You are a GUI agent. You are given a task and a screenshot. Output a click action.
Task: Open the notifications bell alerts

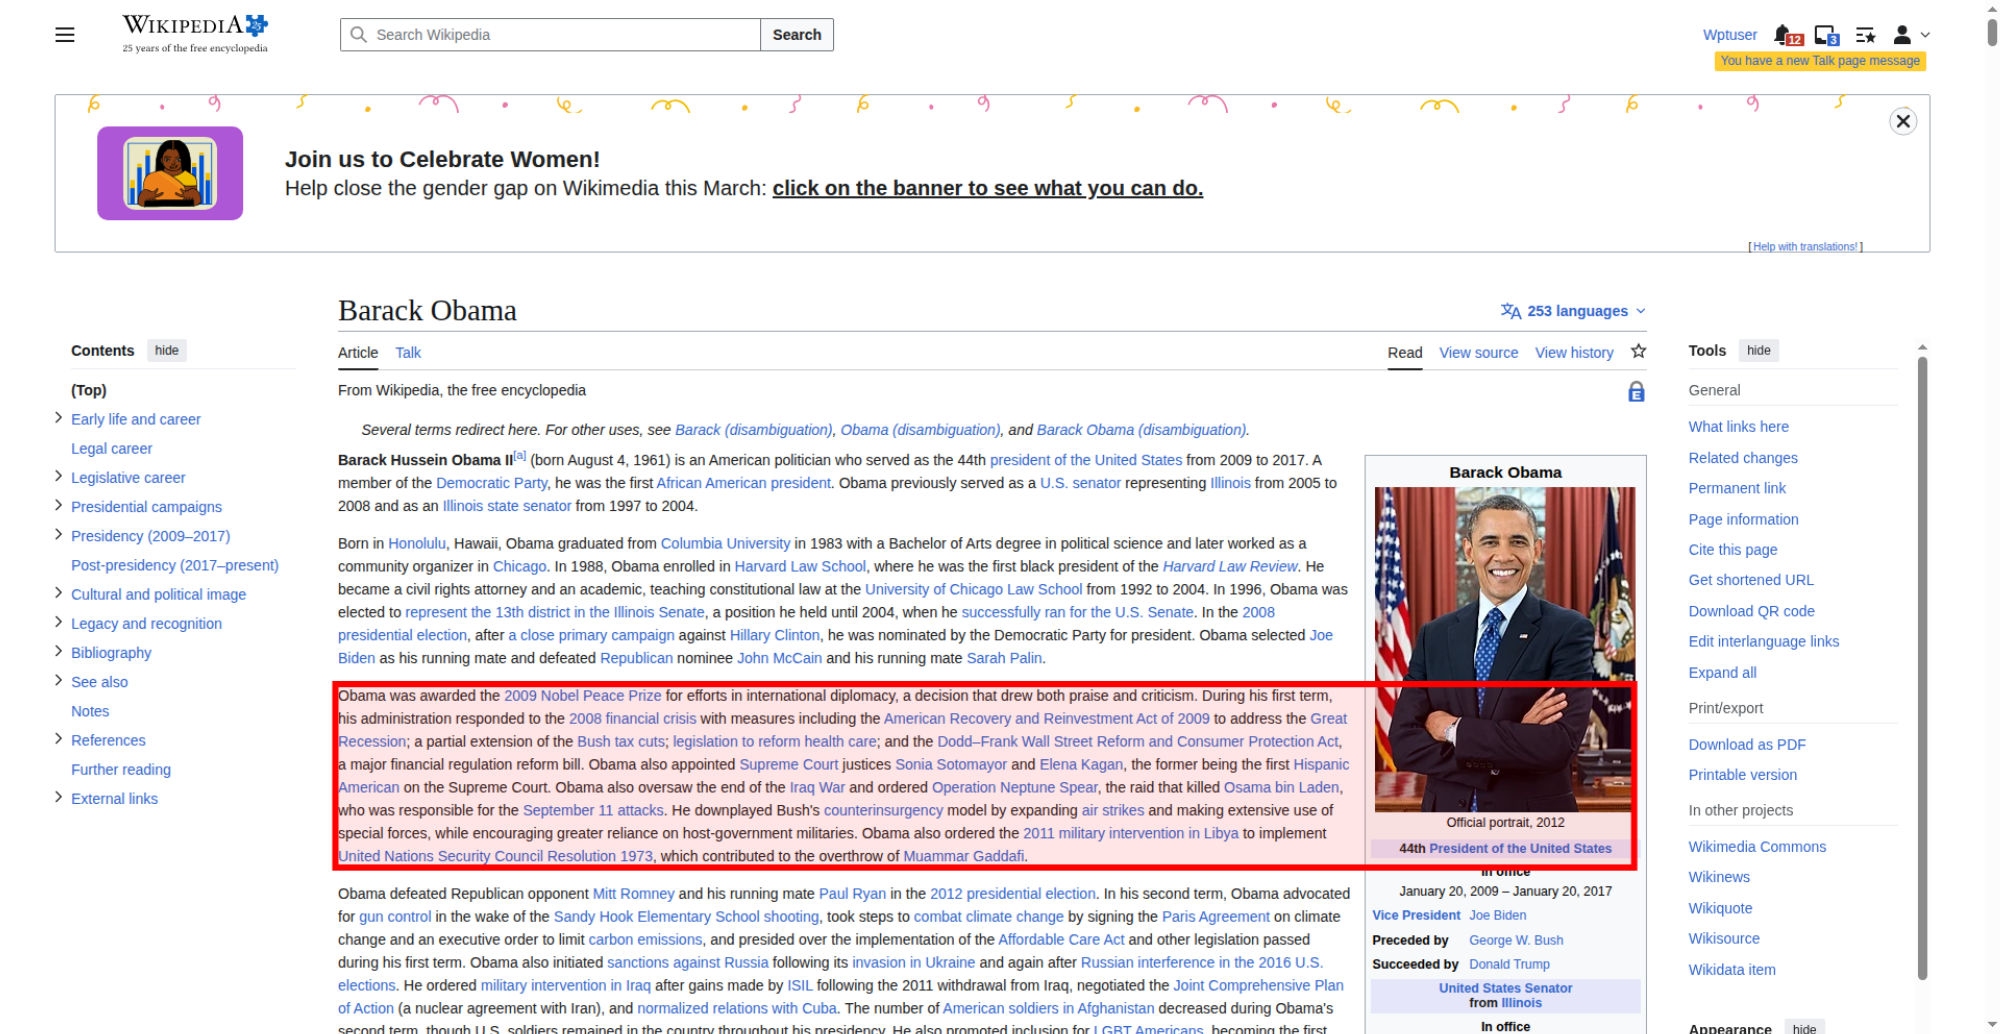tap(1785, 35)
